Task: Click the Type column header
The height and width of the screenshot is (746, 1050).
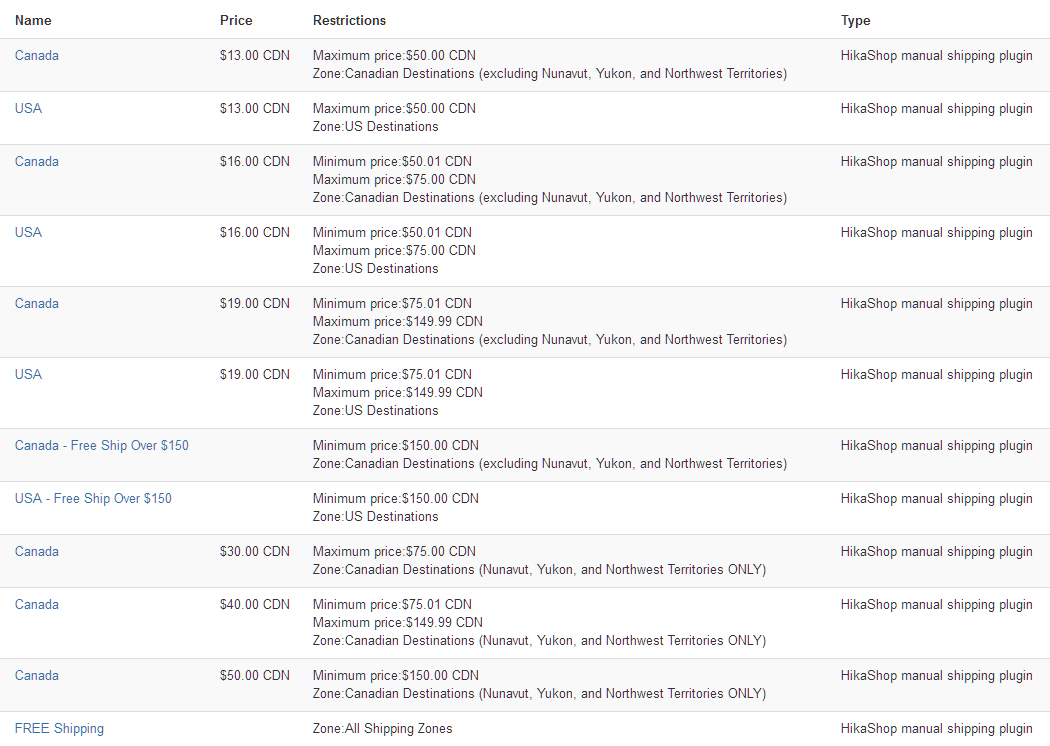Action: (855, 21)
